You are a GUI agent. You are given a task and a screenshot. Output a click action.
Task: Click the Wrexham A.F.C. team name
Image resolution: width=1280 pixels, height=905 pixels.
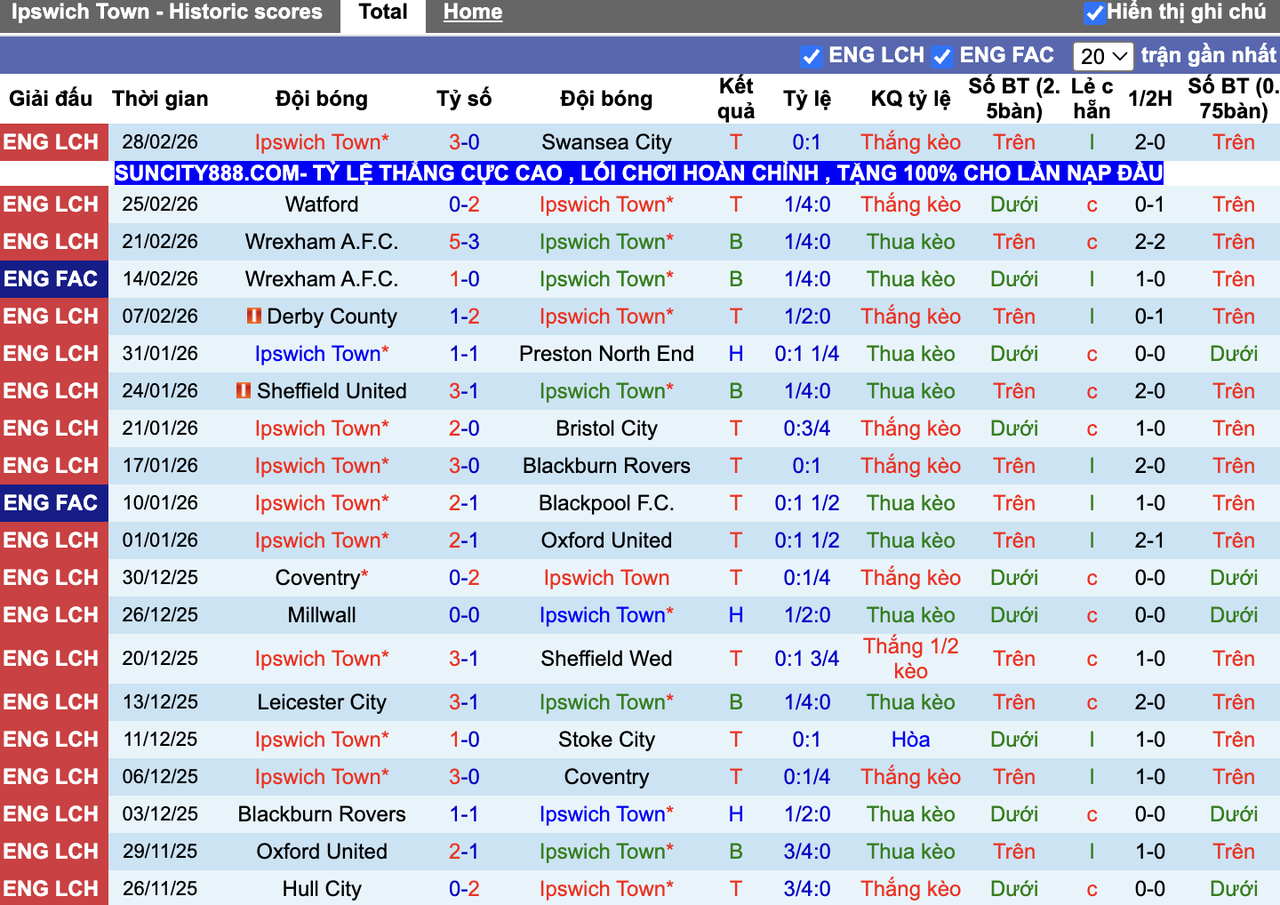pyautogui.click(x=322, y=241)
